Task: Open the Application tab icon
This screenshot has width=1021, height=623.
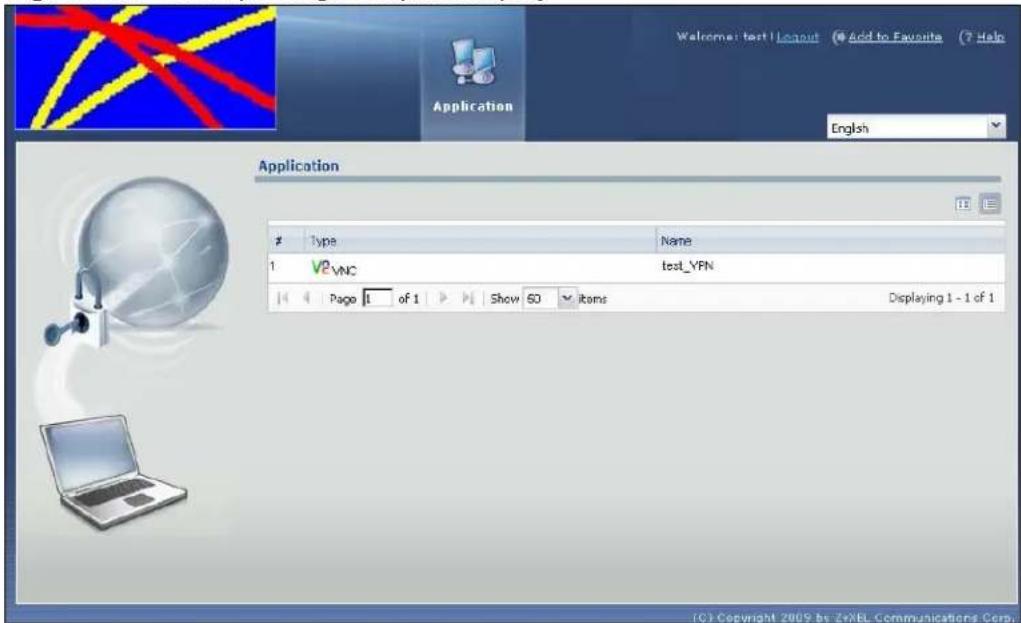Action: point(473,62)
